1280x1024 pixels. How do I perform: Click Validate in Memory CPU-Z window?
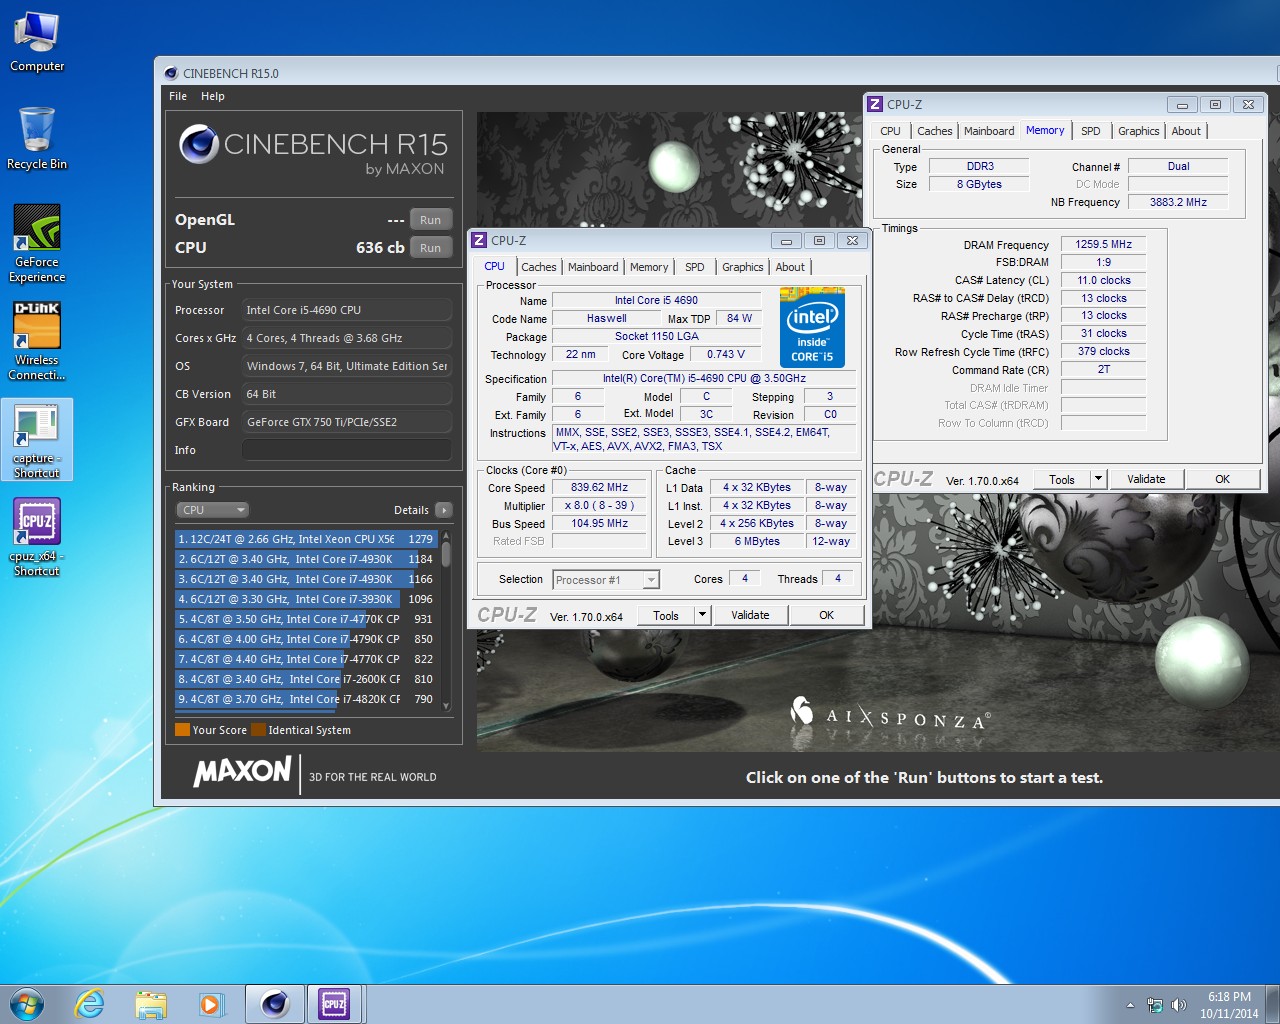click(x=1146, y=479)
